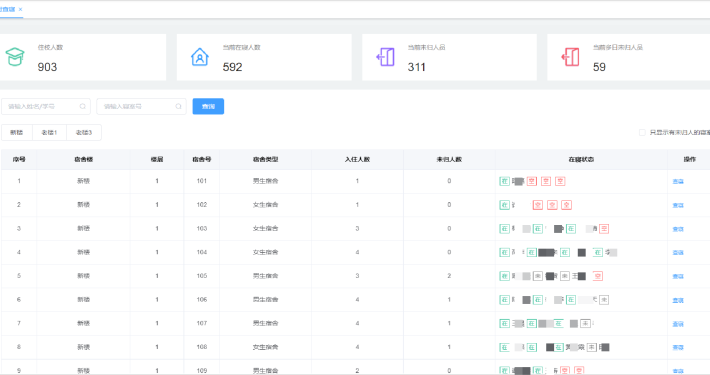Click the red 空 badge in room 105 row
This screenshot has height=375, width=710.
click(x=598, y=276)
